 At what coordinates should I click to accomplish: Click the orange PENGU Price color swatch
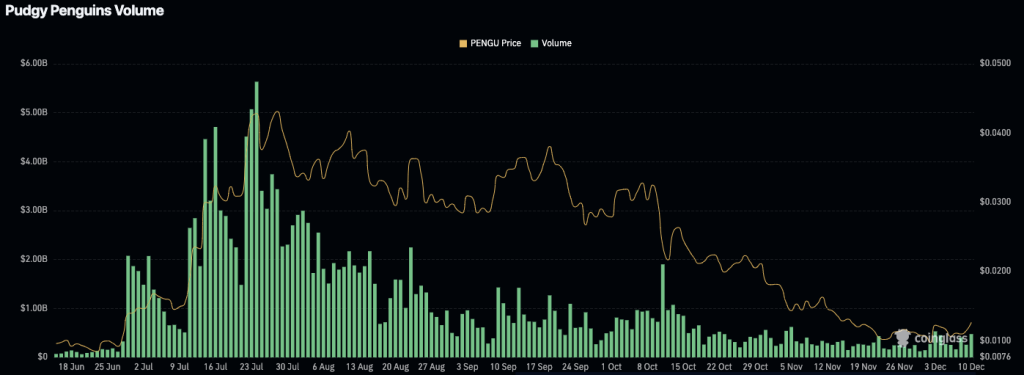point(464,43)
